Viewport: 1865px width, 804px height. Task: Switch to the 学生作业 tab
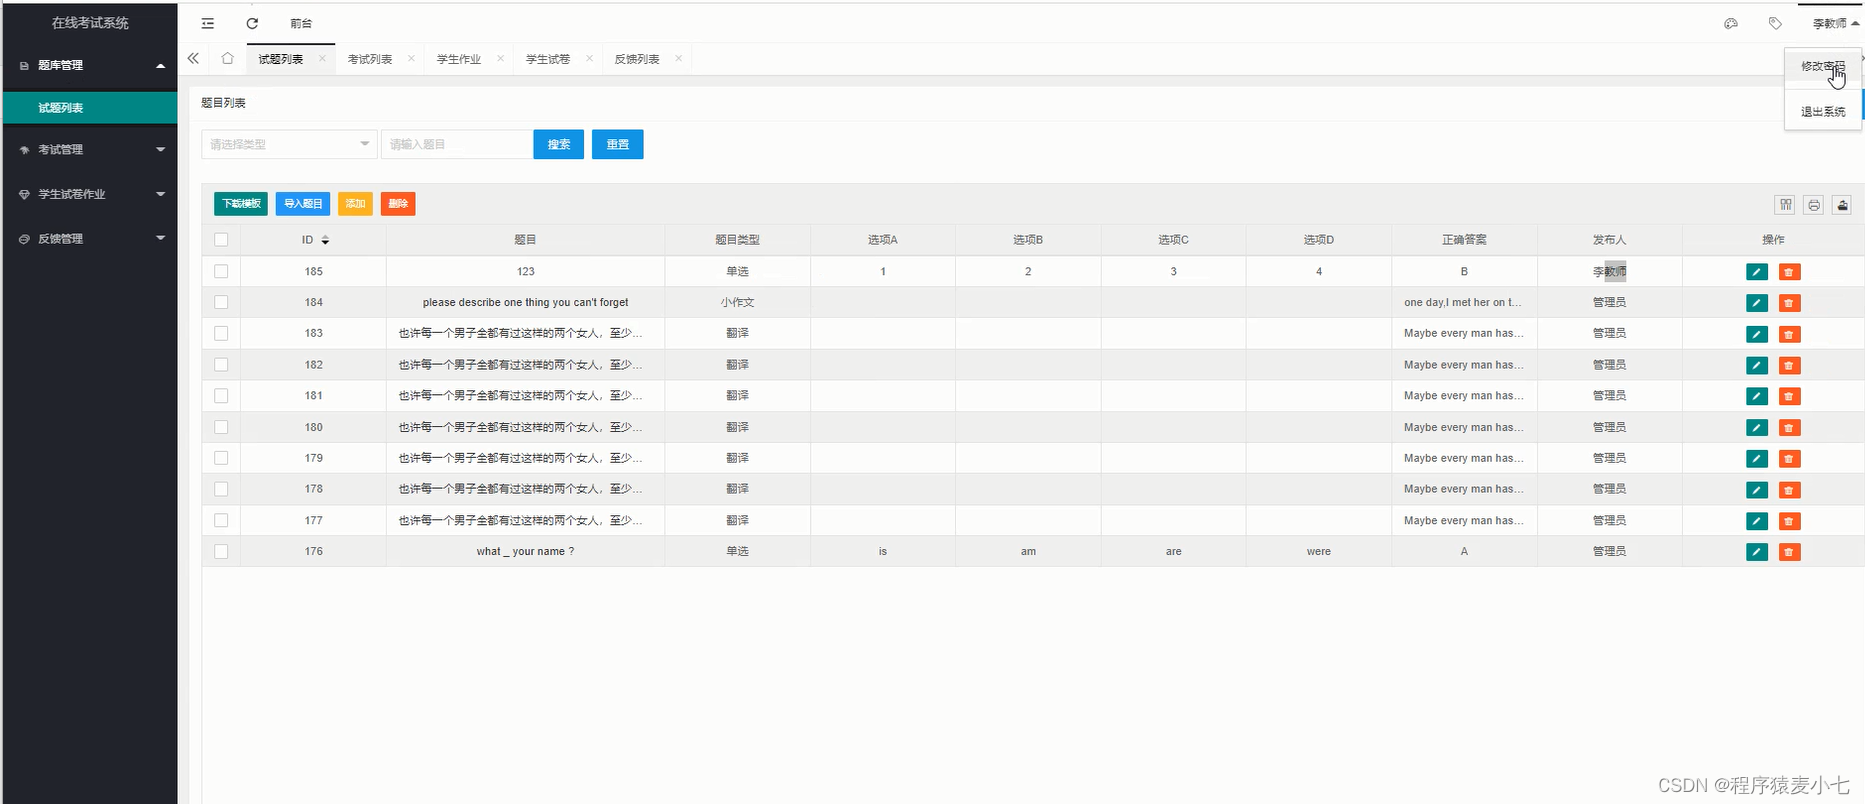[x=459, y=59]
